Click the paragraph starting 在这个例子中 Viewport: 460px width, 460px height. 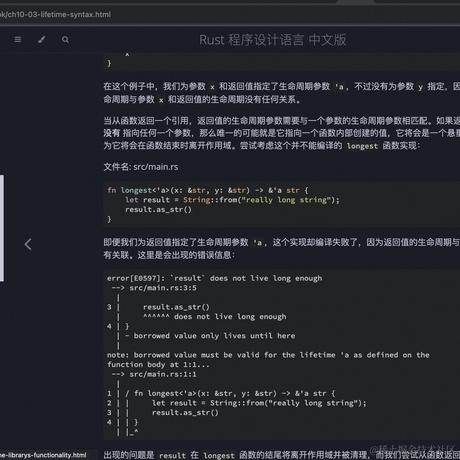pos(282,93)
